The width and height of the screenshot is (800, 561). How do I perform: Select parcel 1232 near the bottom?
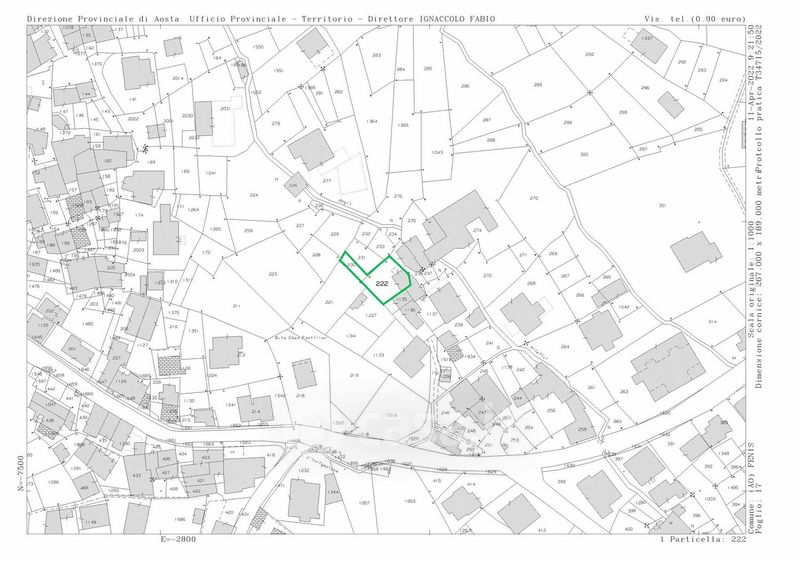304,470
